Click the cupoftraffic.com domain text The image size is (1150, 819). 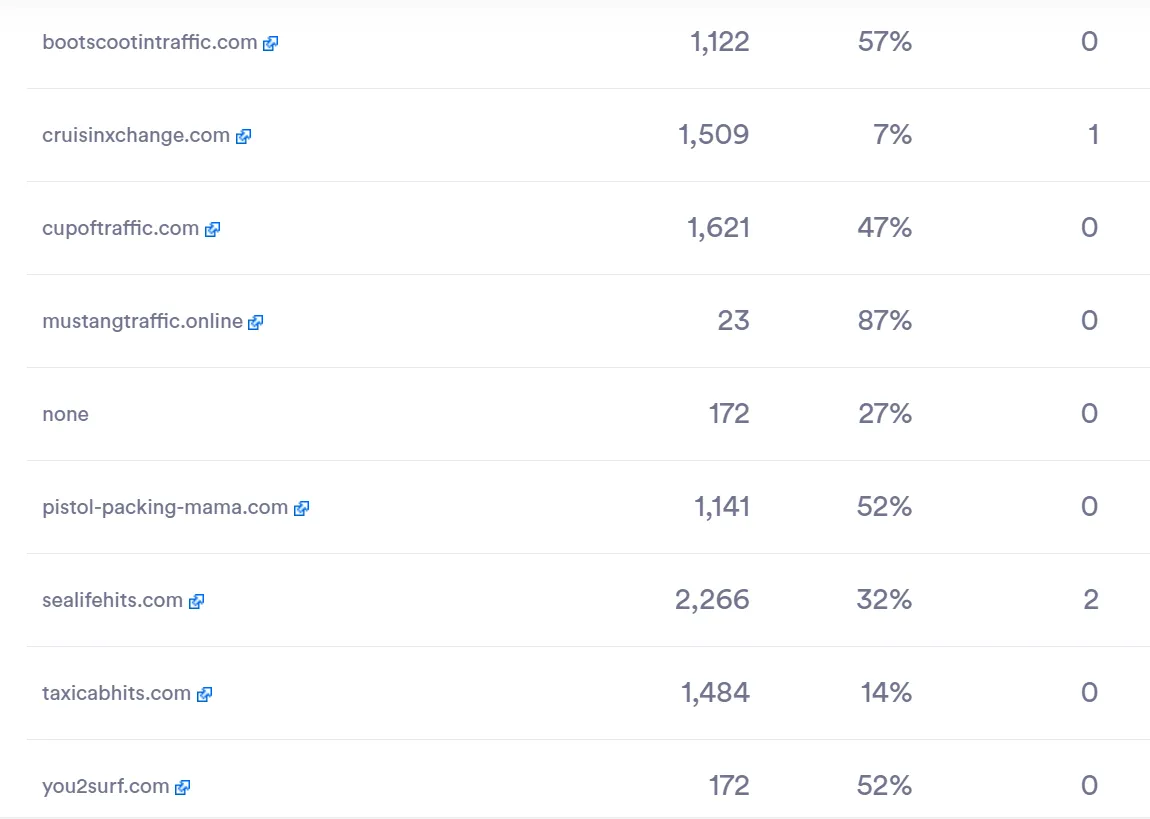tap(120, 228)
